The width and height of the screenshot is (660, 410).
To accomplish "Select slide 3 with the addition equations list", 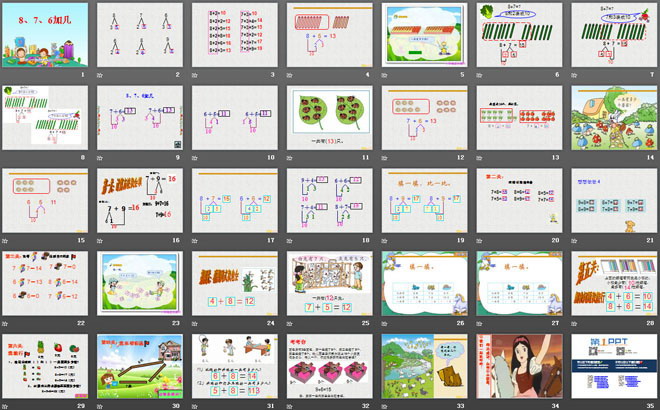I will click(231, 34).
